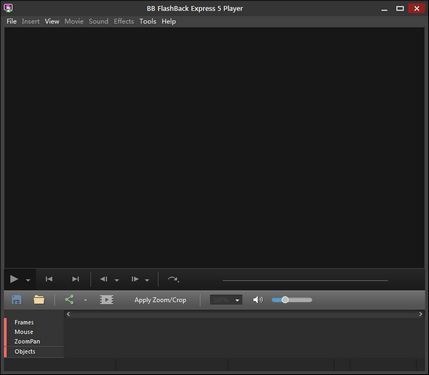The width and height of the screenshot is (429, 375).
Task: Click the BB FlashBack app icon in title bar
Action: coord(8,8)
